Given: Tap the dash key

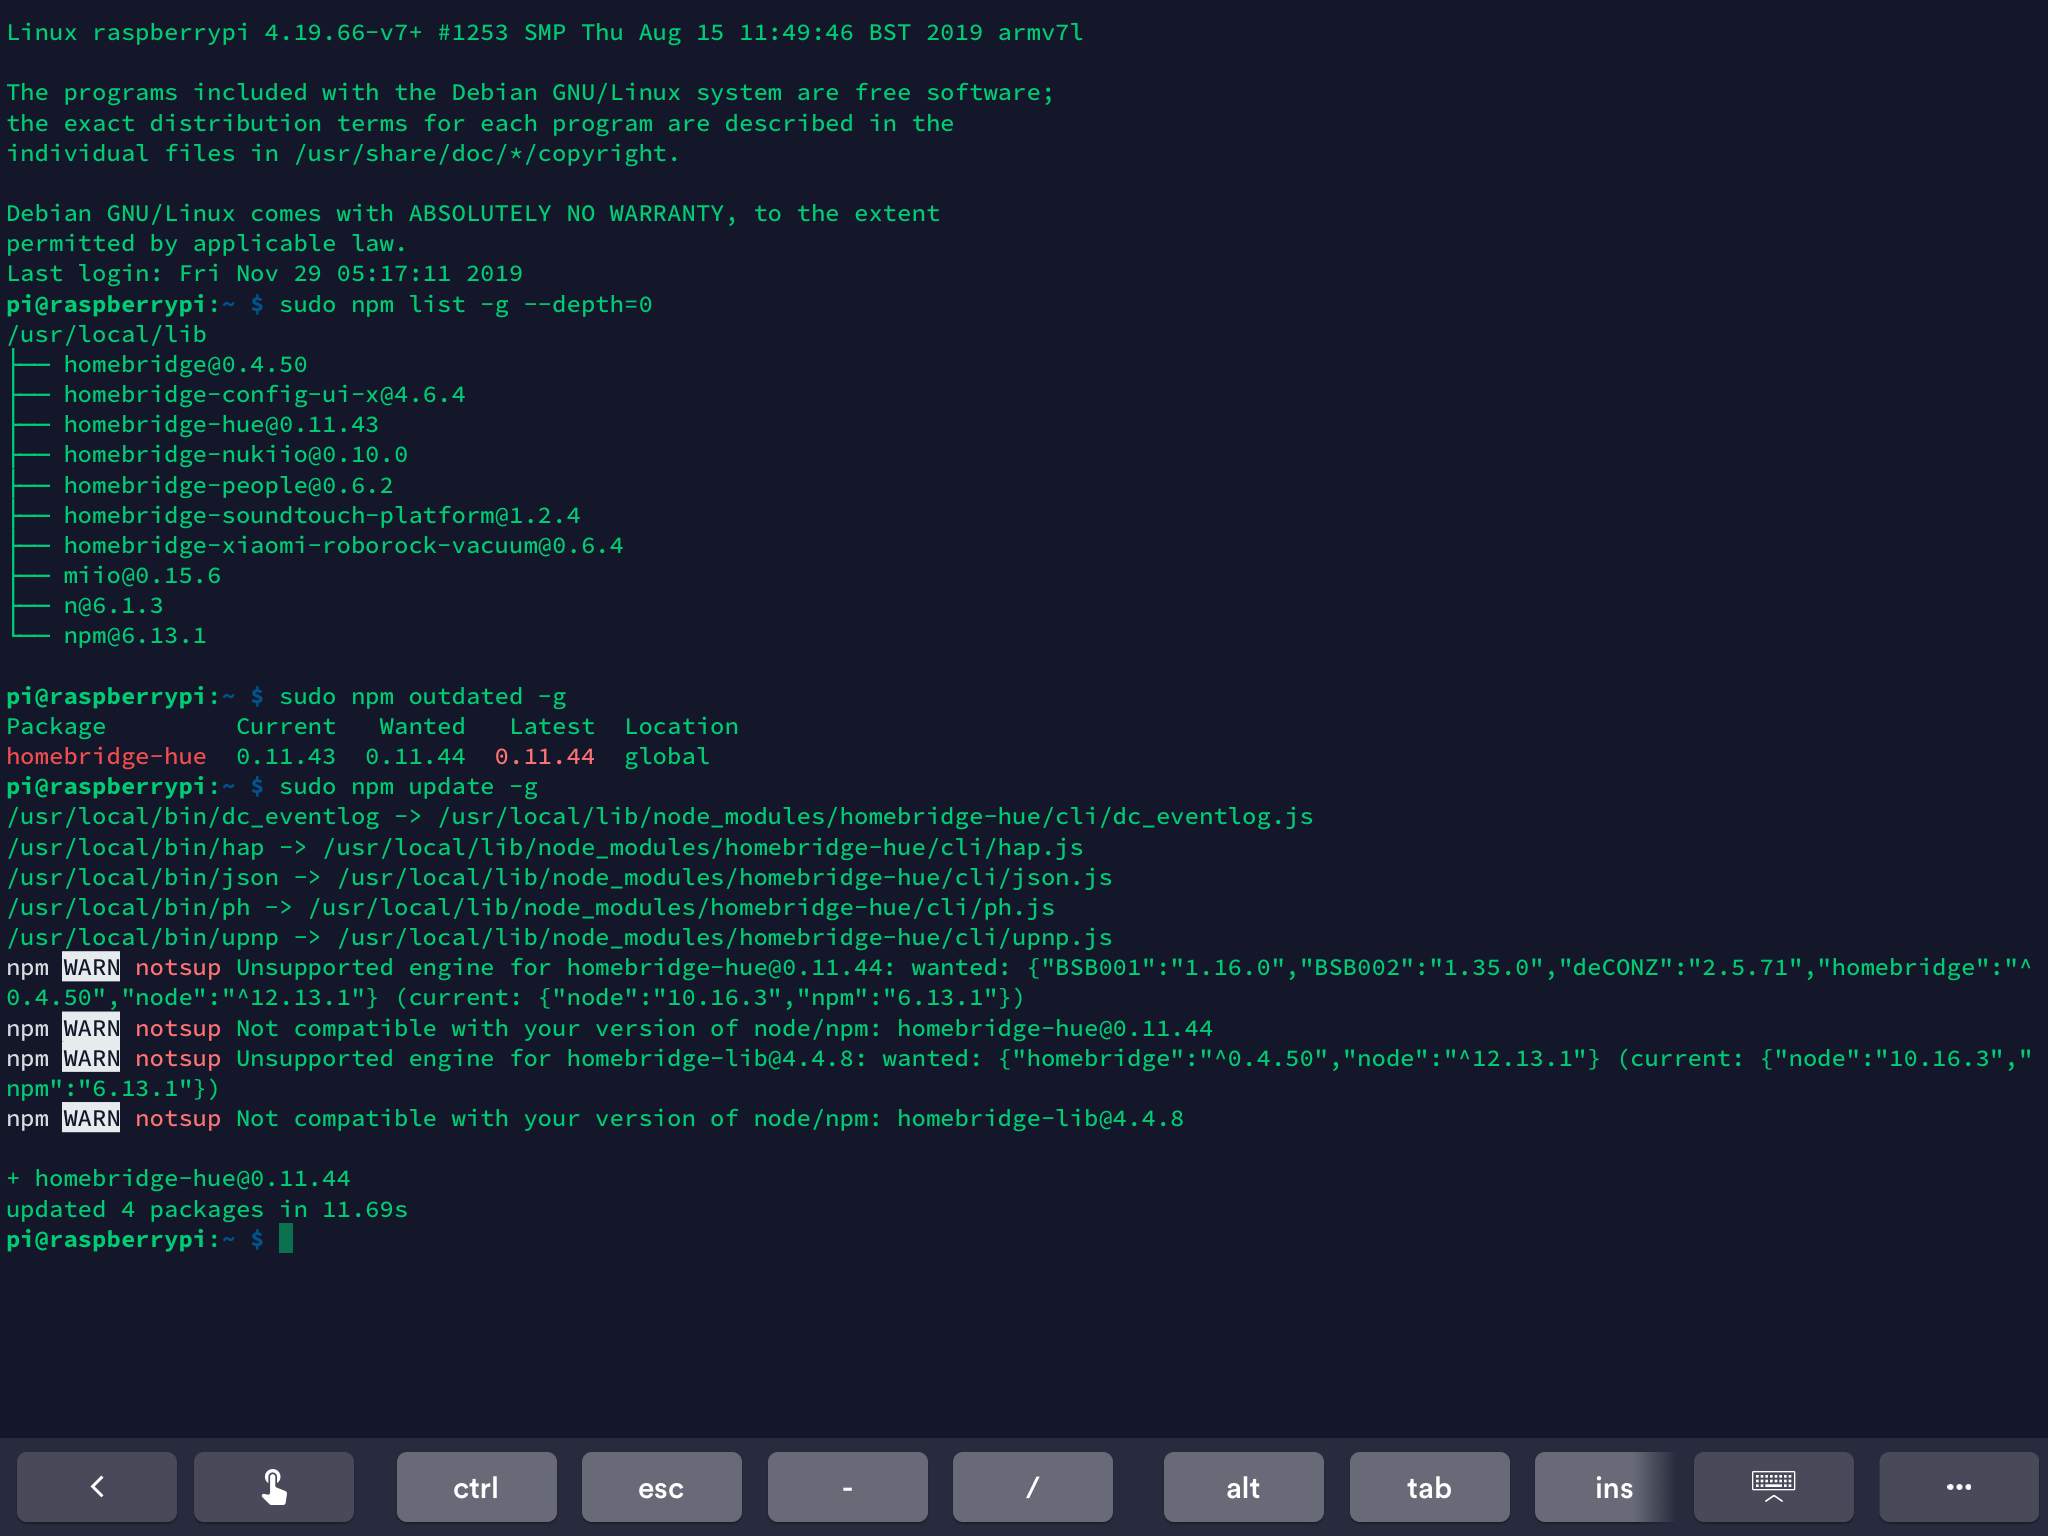Looking at the screenshot, I should tap(847, 1487).
